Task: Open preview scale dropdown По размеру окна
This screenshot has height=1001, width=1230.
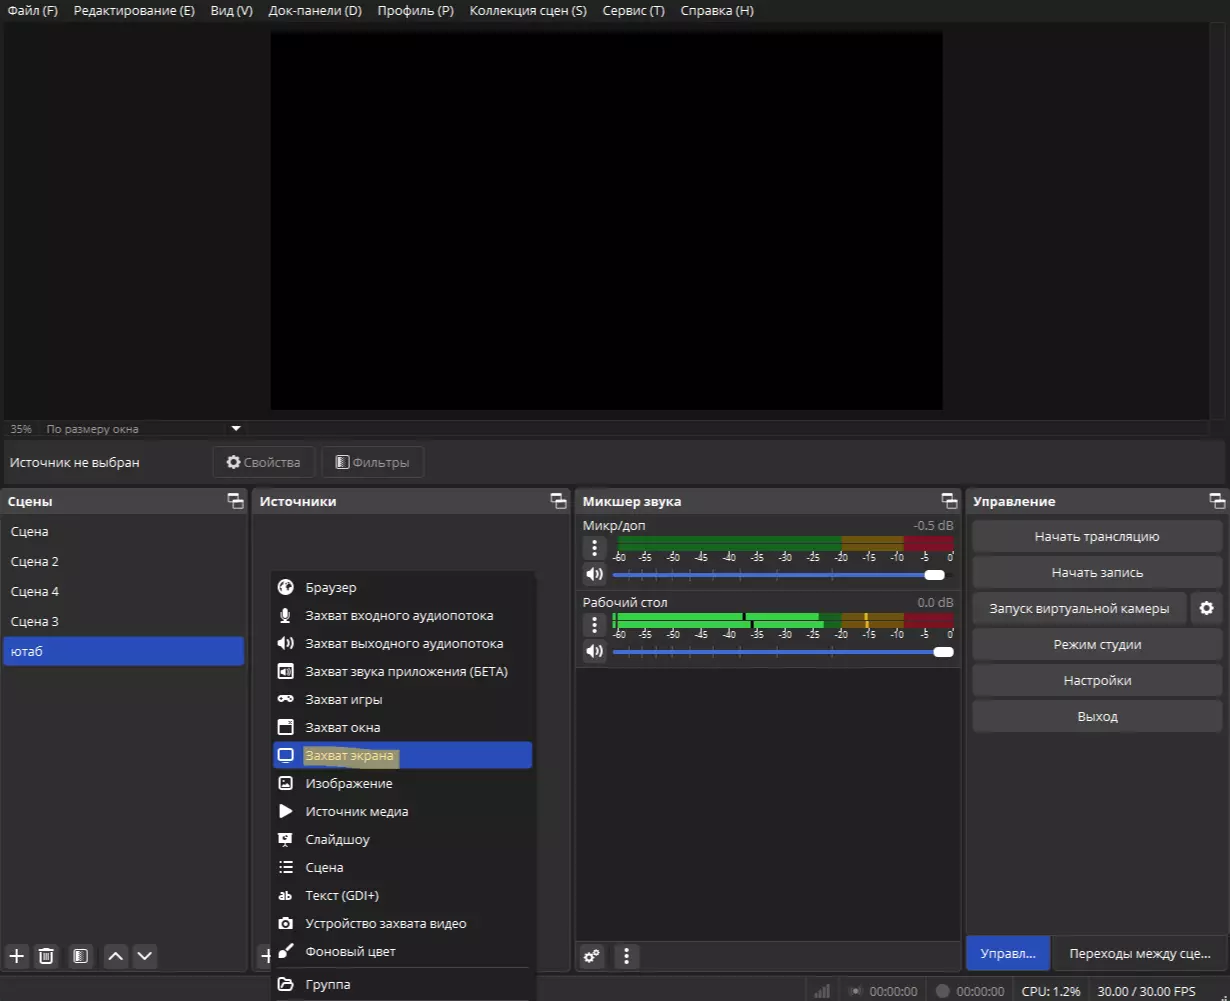Action: (x=236, y=428)
